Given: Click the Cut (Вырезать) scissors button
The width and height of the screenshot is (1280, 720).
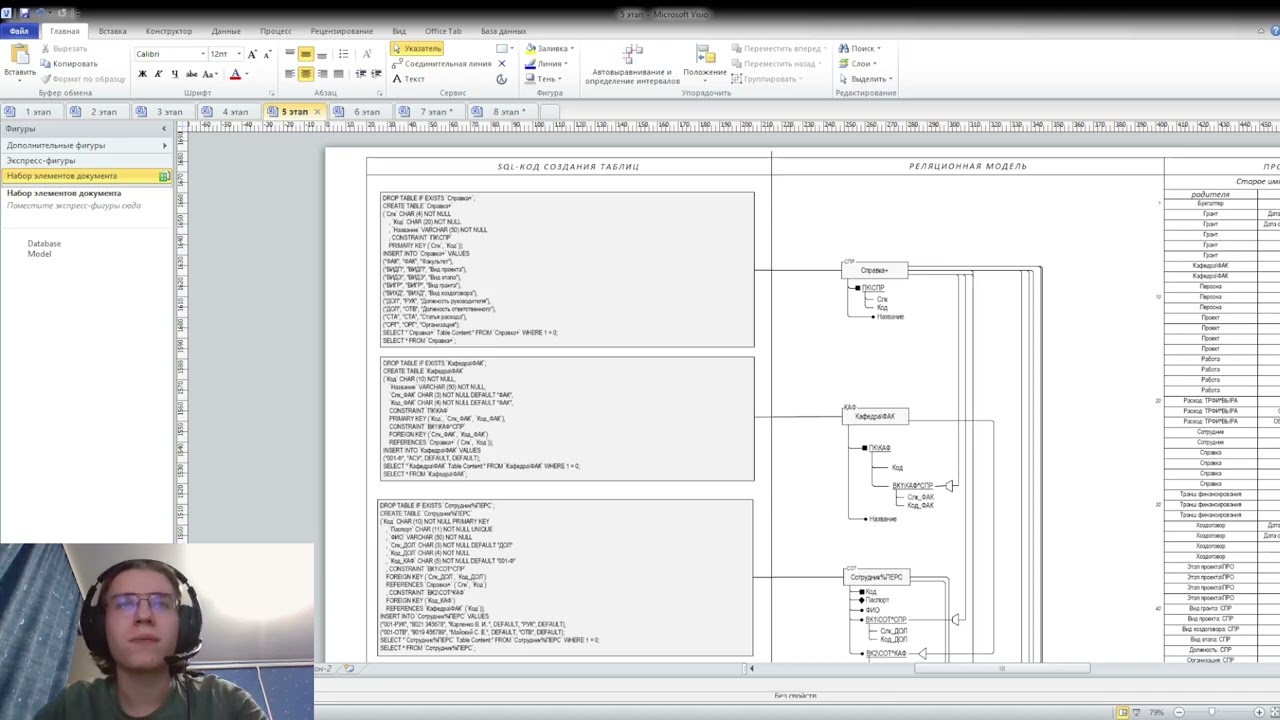Looking at the screenshot, I should coord(64,49).
